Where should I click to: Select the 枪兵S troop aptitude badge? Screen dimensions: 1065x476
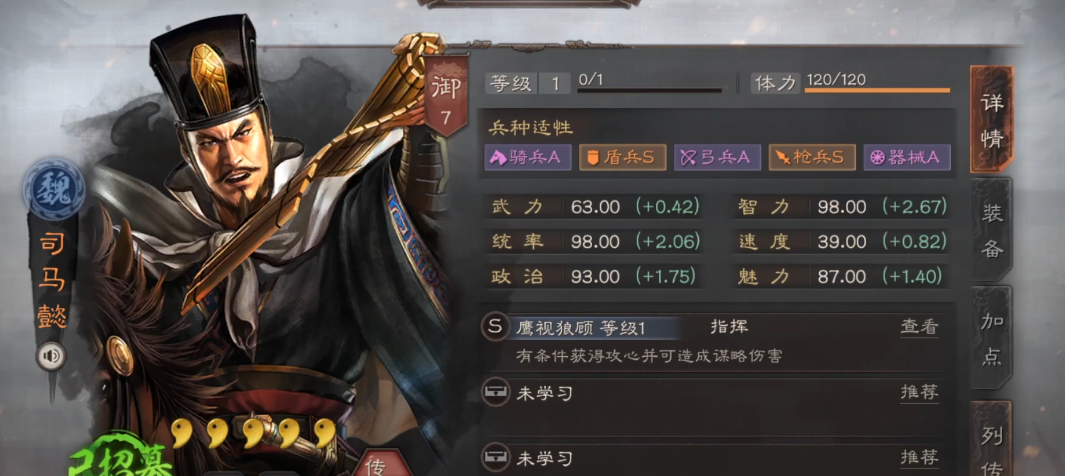click(x=812, y=158)
